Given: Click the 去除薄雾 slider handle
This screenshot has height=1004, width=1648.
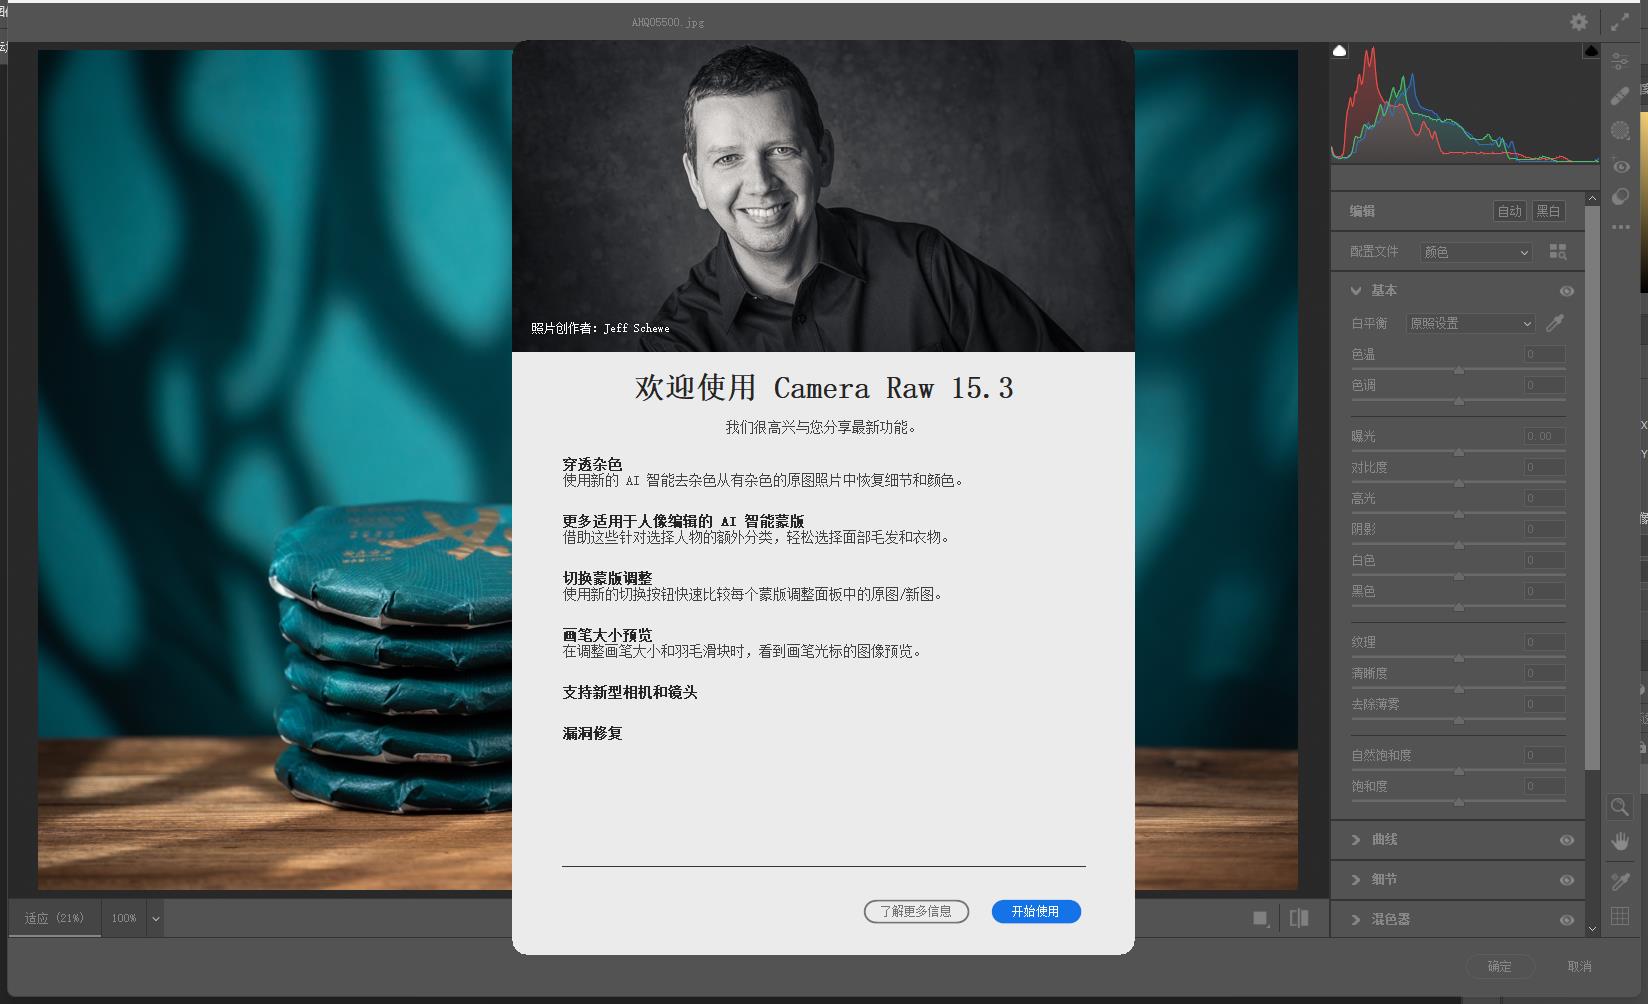Looking at the screenshot, I should click(1459, 720).
